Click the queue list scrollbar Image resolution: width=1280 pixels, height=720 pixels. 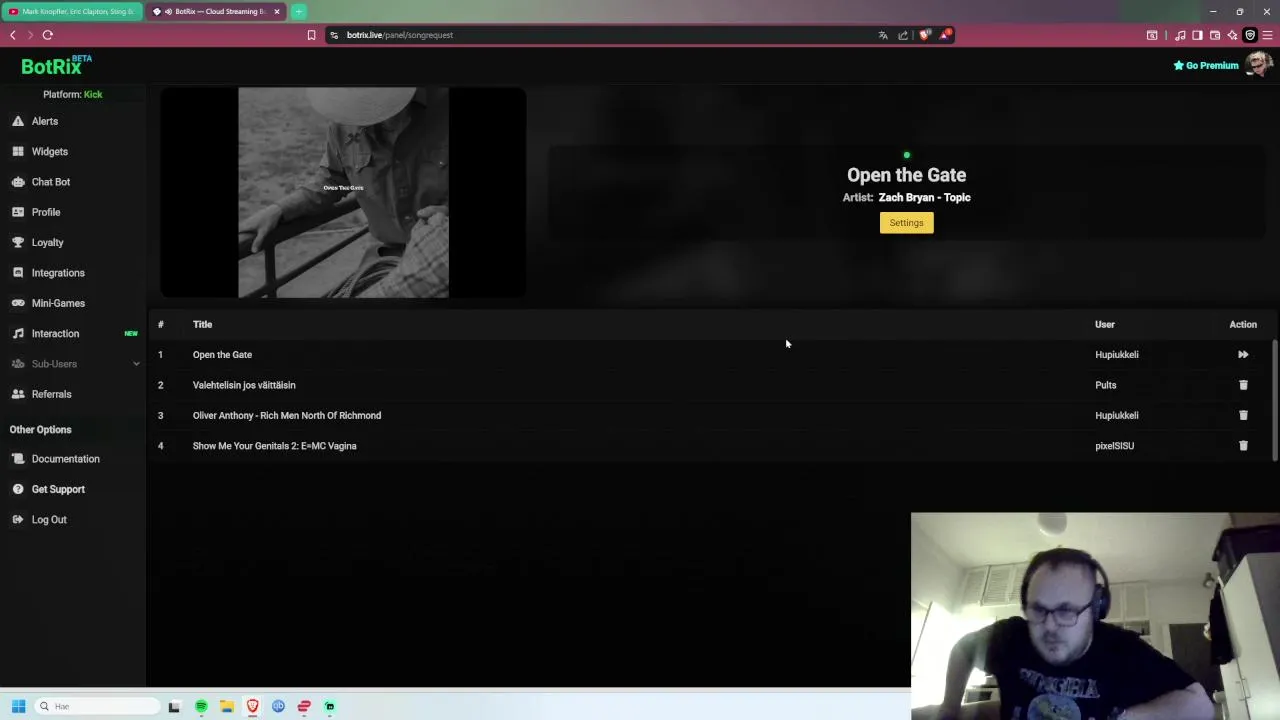[x=1275, y=400]
